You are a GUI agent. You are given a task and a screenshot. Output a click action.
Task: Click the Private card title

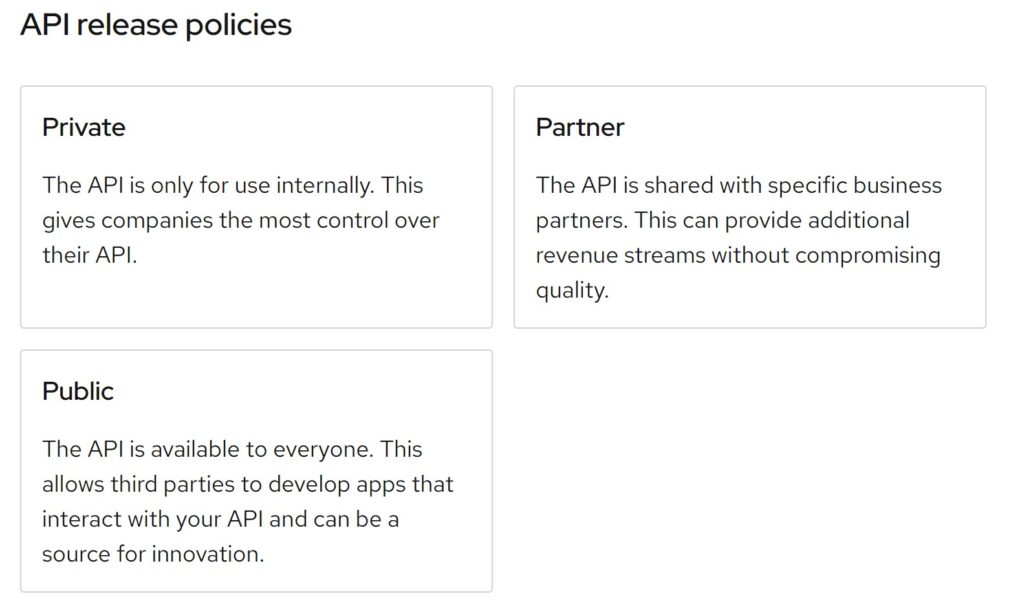[84, 127]
